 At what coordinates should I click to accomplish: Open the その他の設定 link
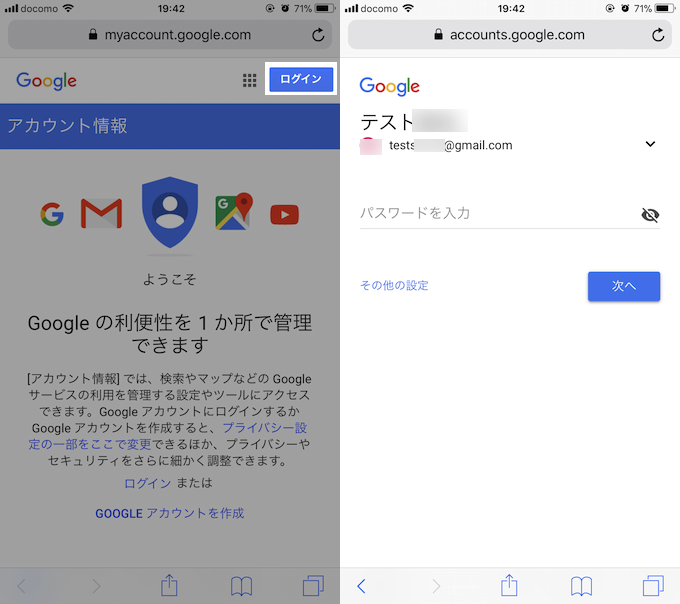coord(394,285)
